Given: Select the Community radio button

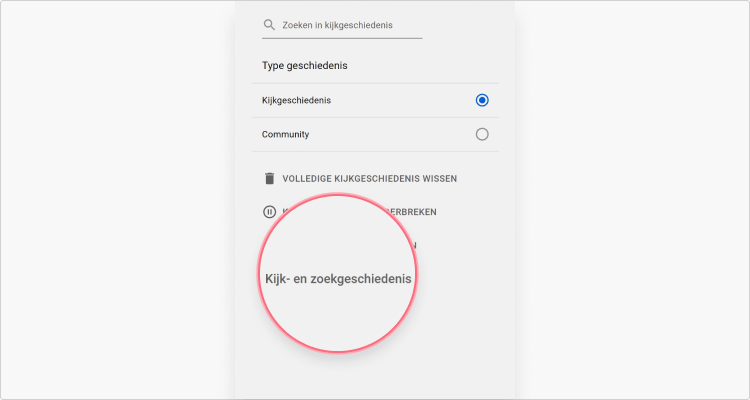Looking at the screenshot, I should point(482,134).
